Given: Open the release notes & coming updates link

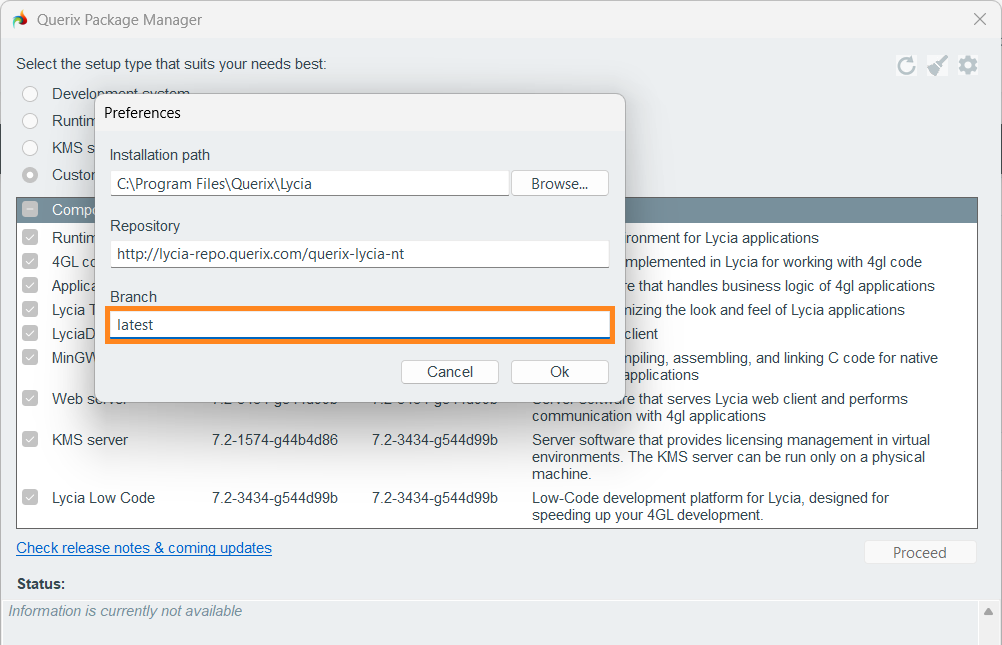Looking at the screenshot, I should 144,548.
